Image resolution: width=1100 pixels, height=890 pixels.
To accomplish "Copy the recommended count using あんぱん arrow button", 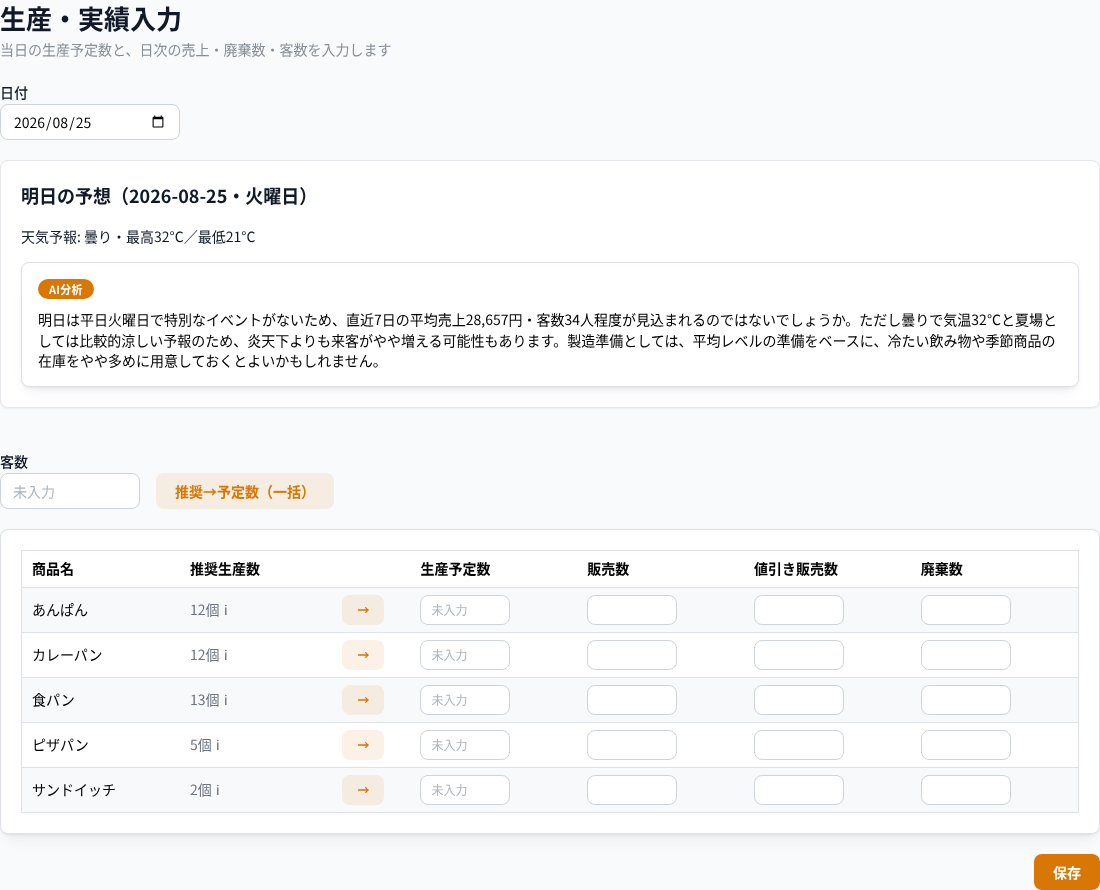I will click(363, 610).
